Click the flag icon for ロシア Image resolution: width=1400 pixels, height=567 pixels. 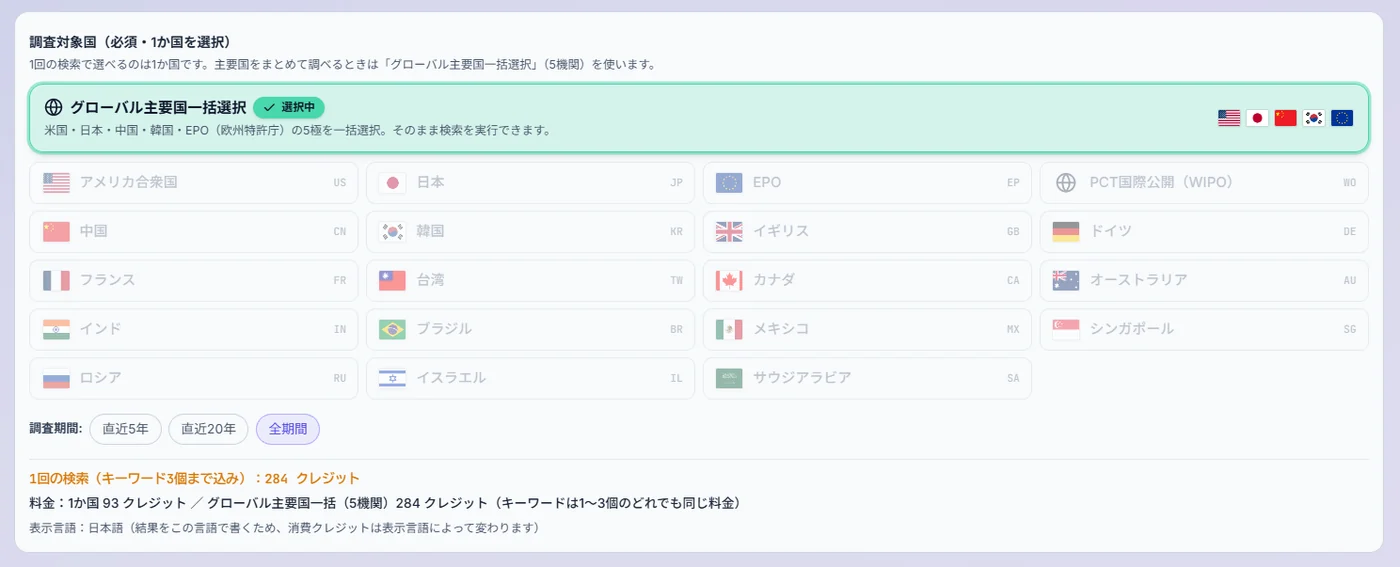click(56, 379)
